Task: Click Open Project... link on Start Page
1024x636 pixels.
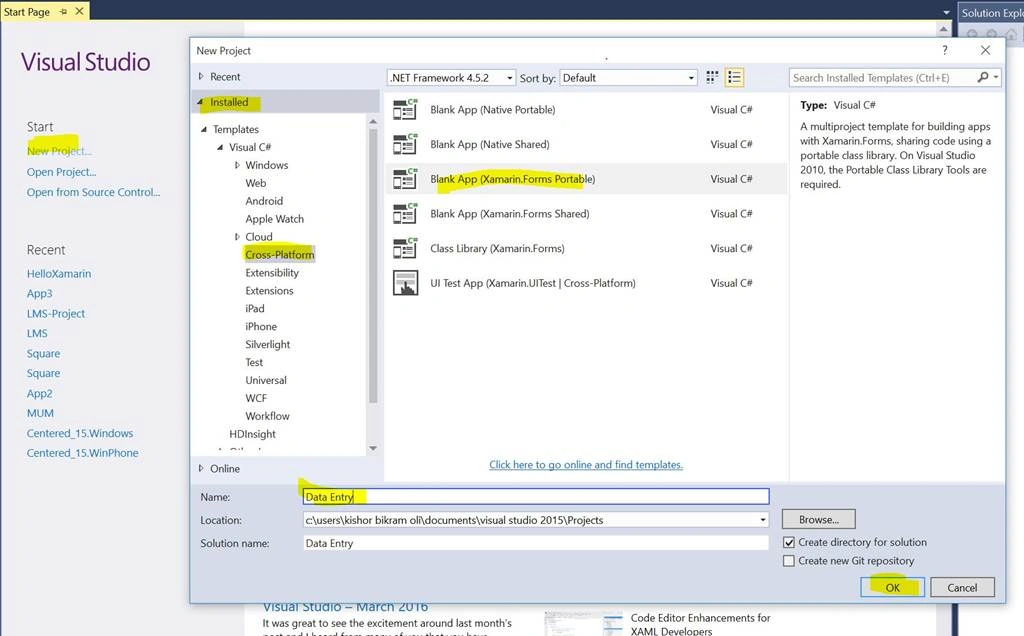Action: (x=61, y=172)
